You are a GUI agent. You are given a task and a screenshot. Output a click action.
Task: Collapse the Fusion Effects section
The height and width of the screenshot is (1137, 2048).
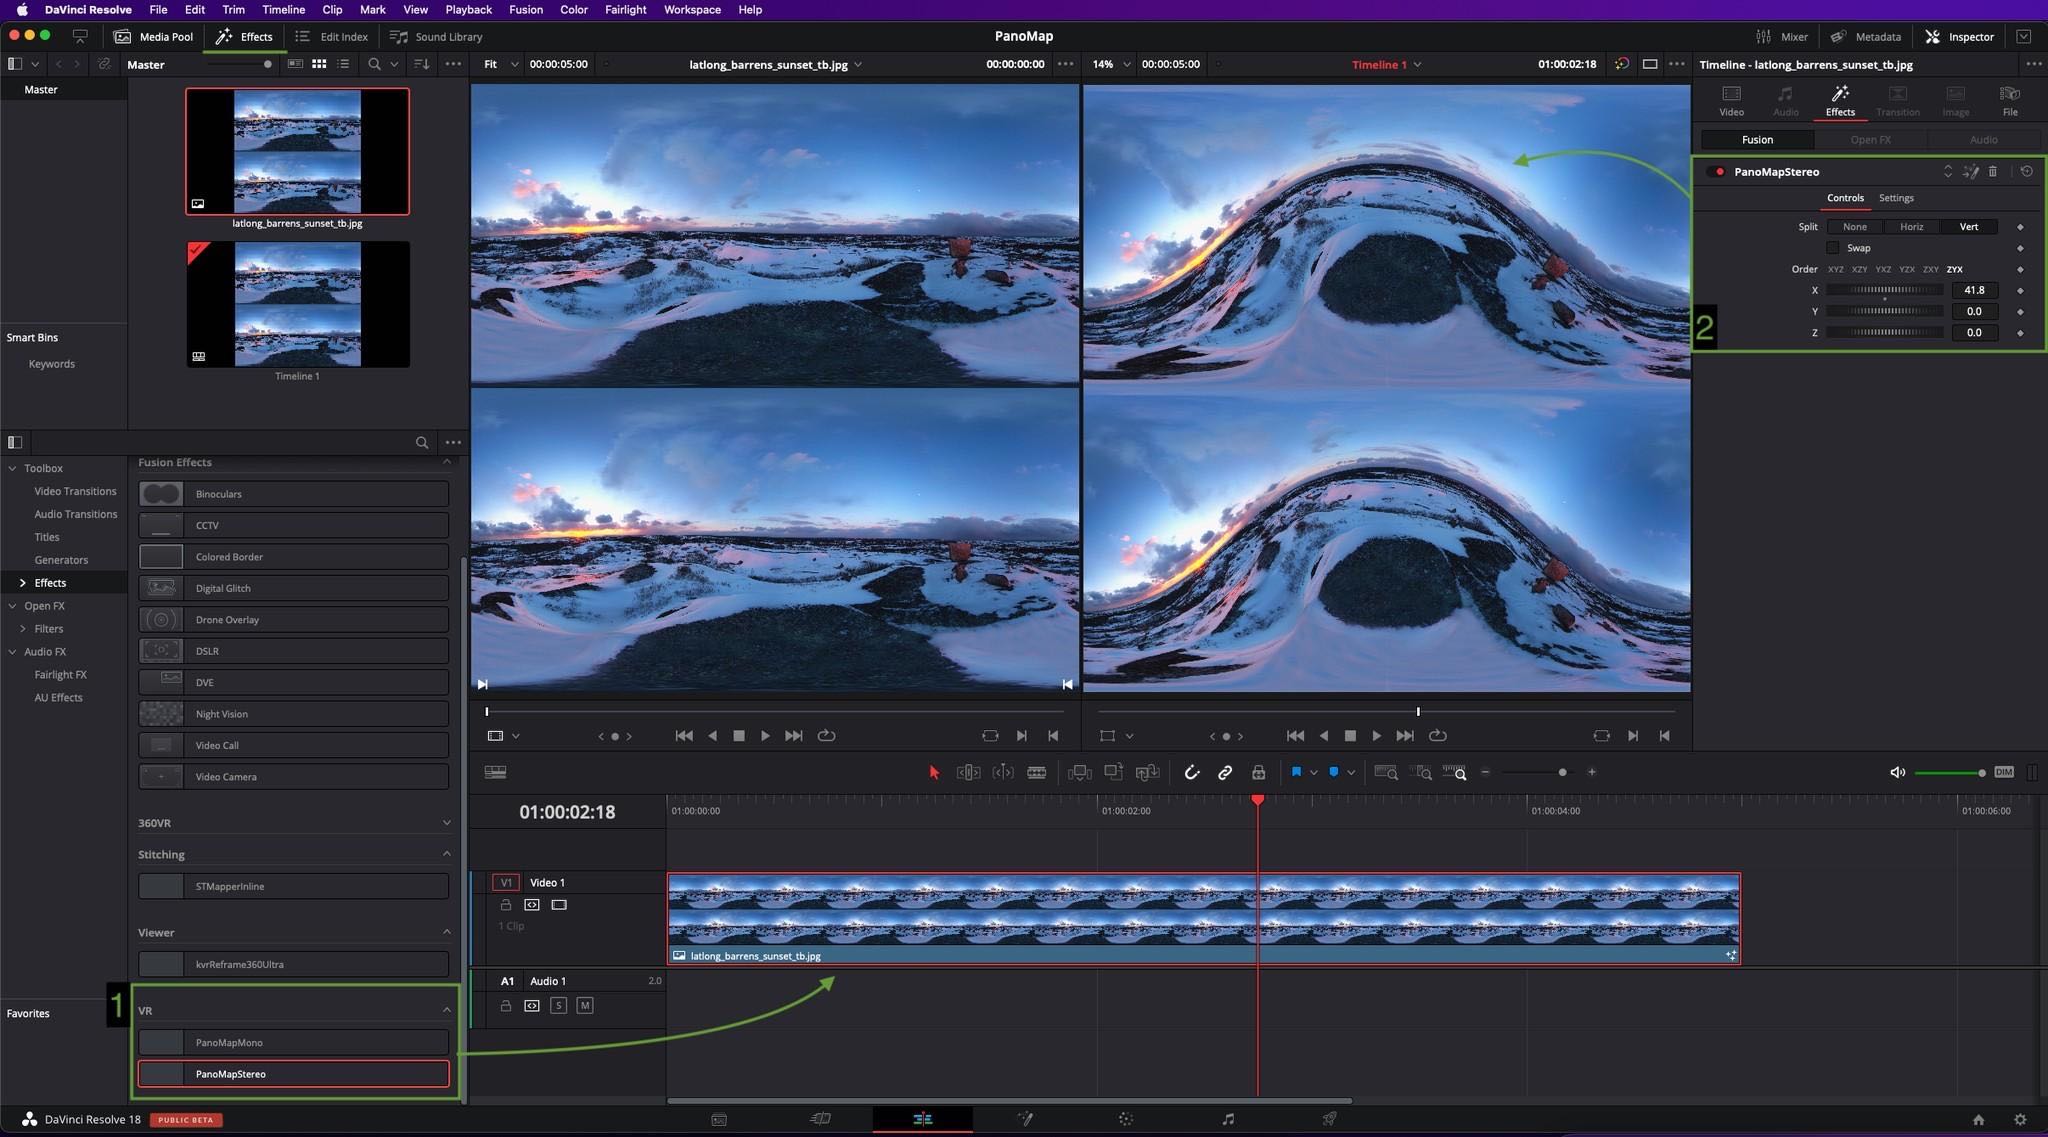tap(446, 462)
